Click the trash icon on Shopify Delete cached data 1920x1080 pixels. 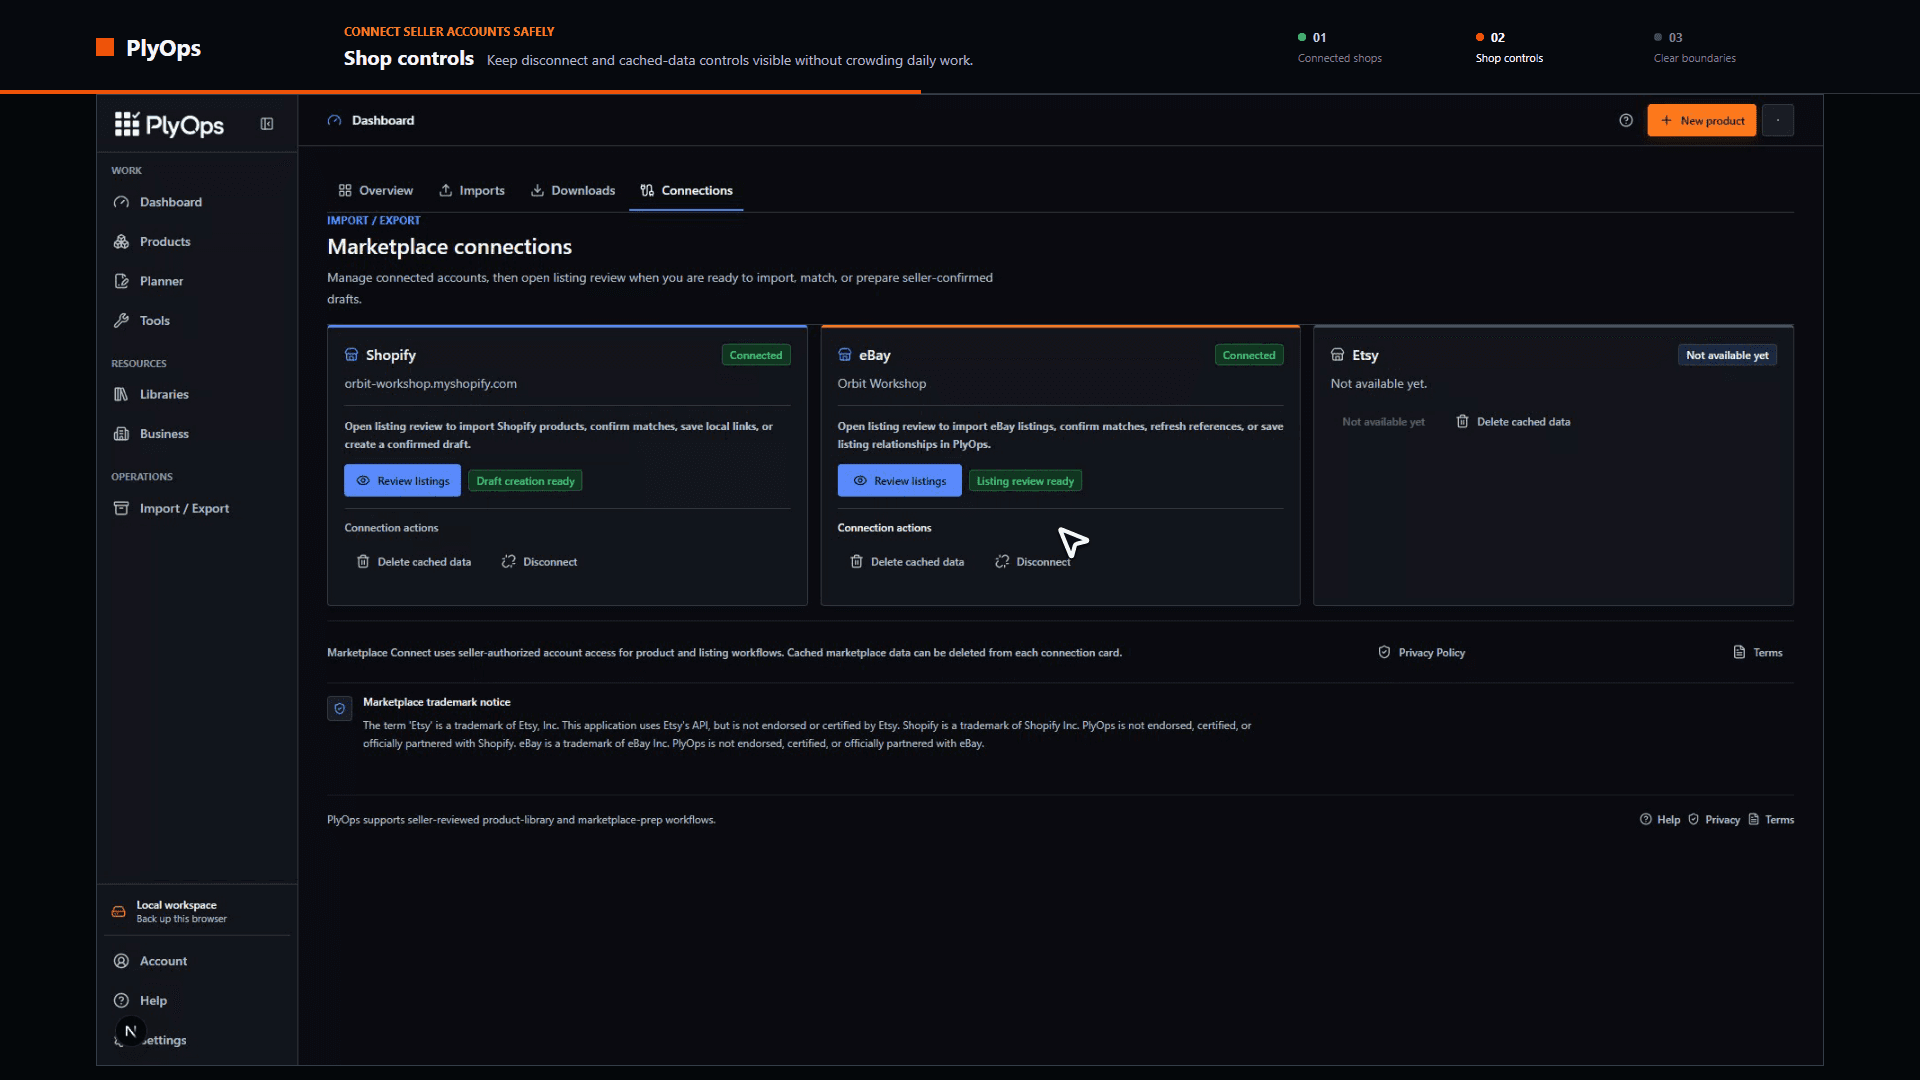click(363, 562)
